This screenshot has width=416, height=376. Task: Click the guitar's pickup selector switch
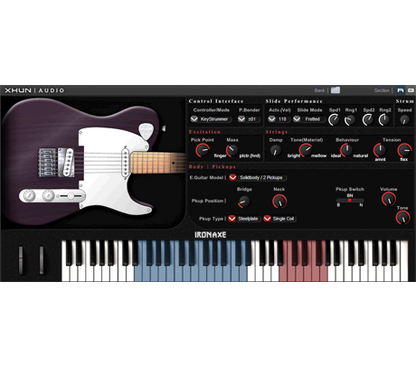pos(71,196)
